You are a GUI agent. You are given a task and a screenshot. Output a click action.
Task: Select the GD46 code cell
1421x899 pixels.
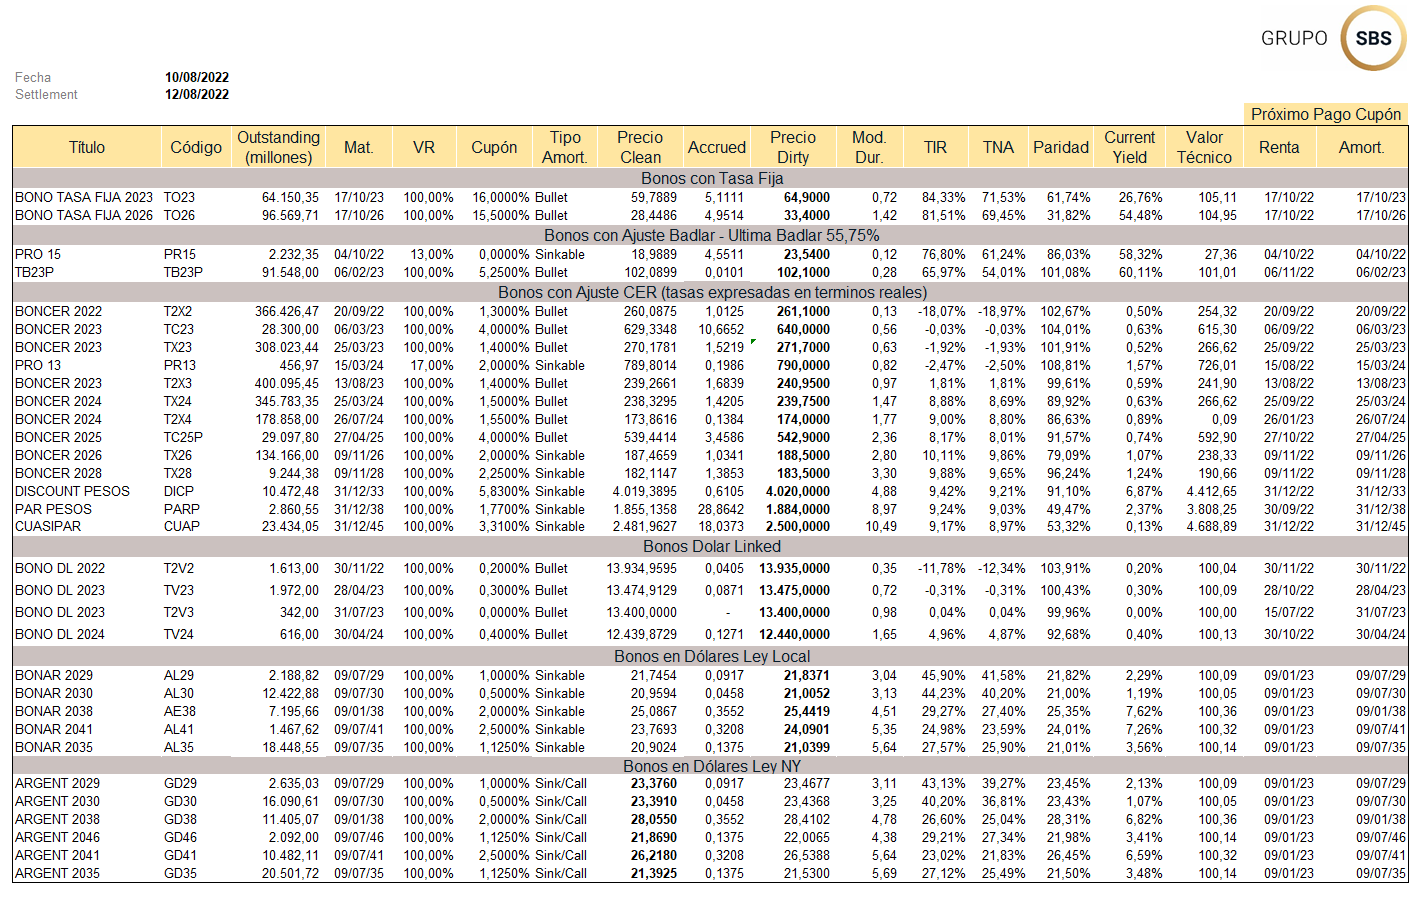pyautogui.click(x=181, y=837)
